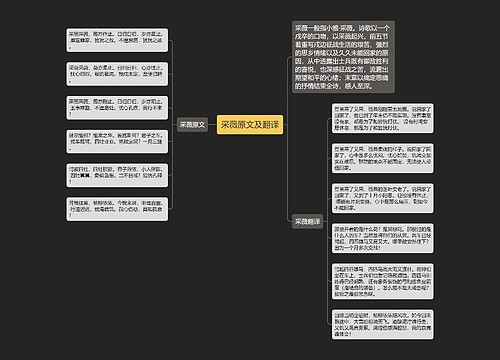Select the stanza node containing 薇亦刚止
Viewport: 500px width, 360px height.
coord(117,108)
